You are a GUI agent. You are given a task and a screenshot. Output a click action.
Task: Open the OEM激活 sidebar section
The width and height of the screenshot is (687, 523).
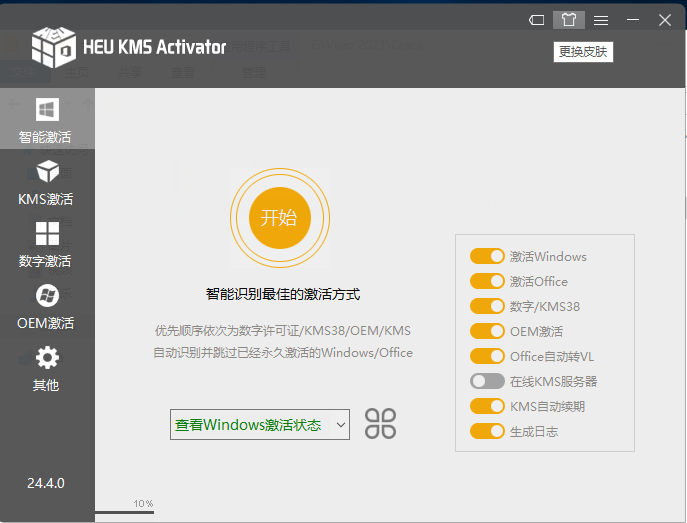(46, 306)
